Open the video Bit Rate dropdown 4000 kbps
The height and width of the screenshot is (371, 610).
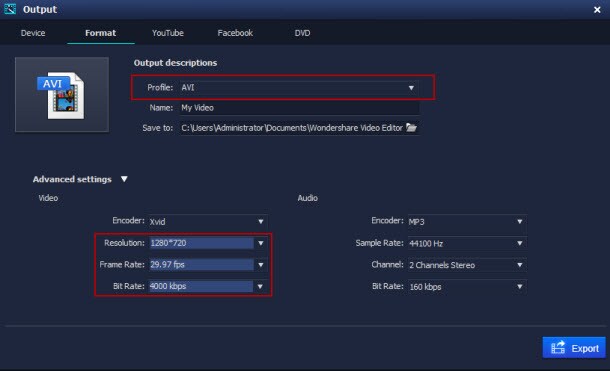pyautogui.click(x=208, y=286)
